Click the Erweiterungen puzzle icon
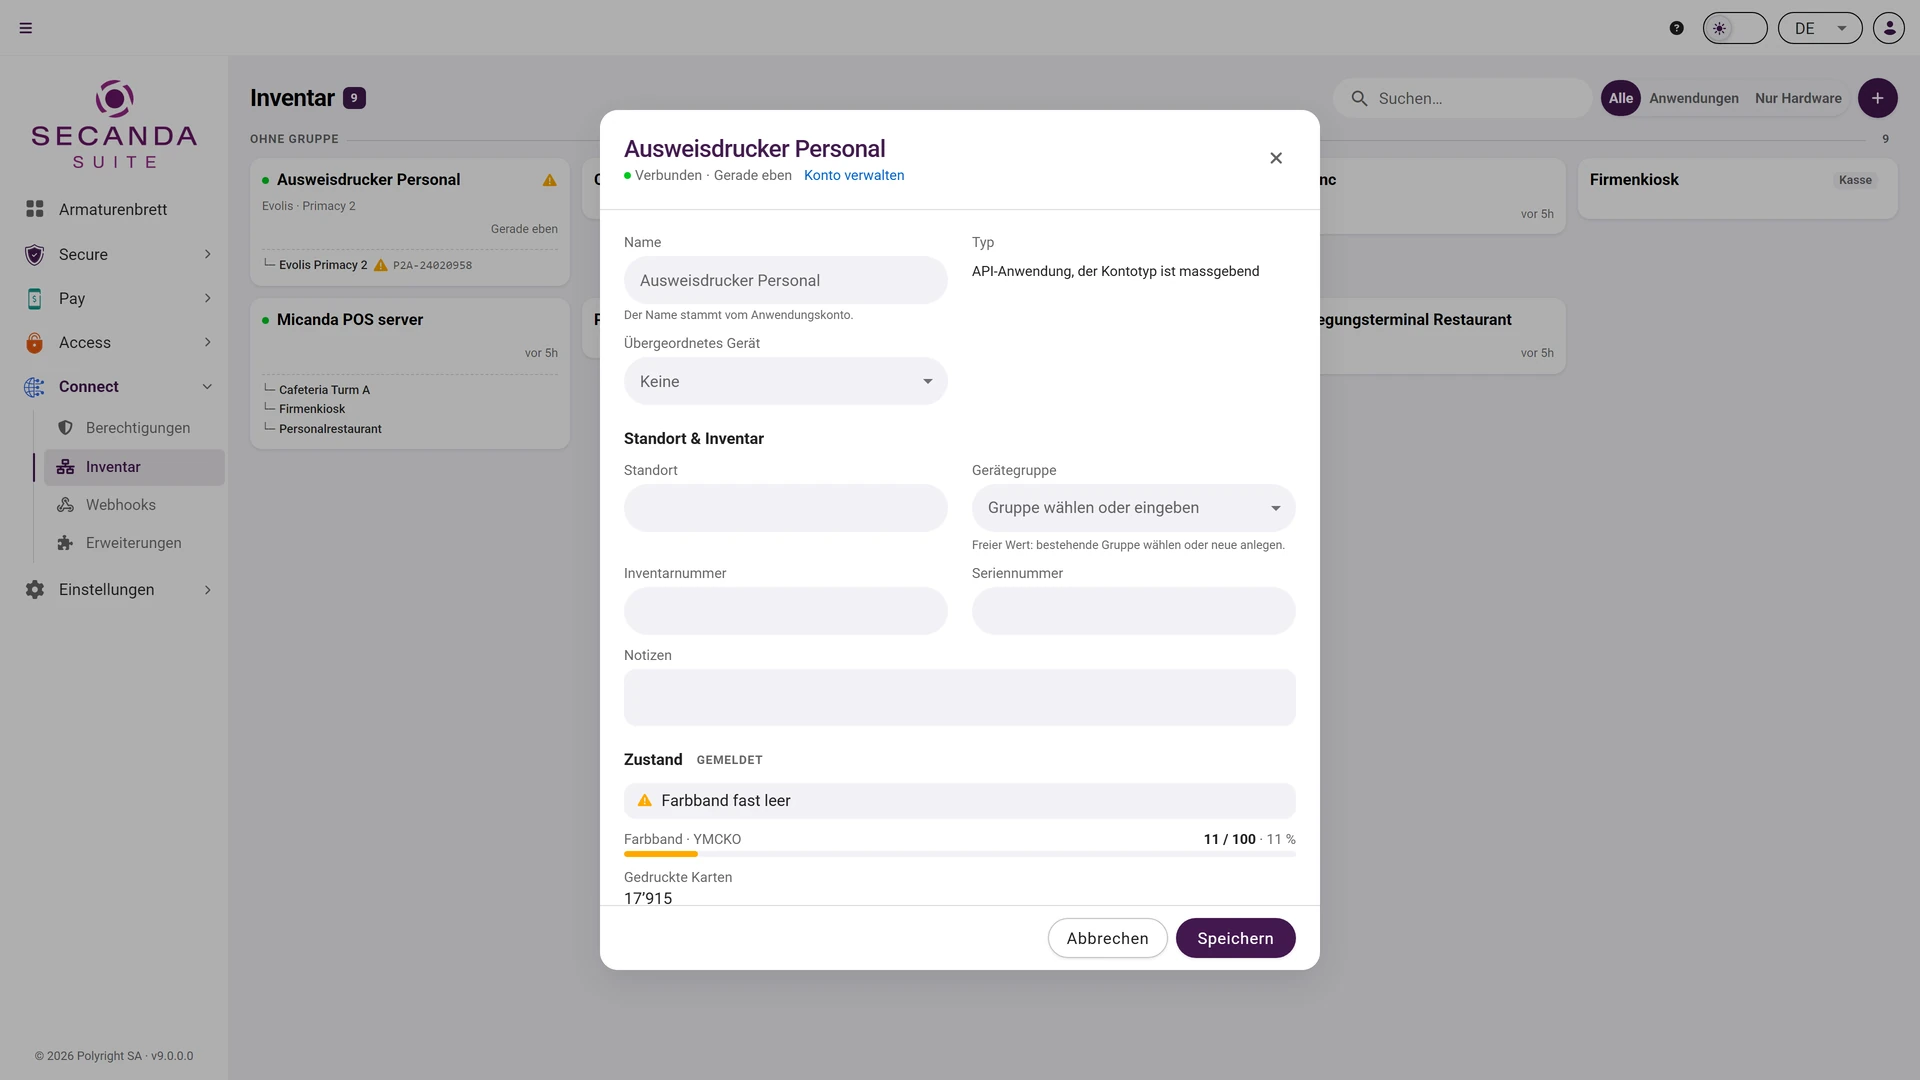Image resolution: width=1920 pixels, height=1080 pixels. tap(65, 543)
